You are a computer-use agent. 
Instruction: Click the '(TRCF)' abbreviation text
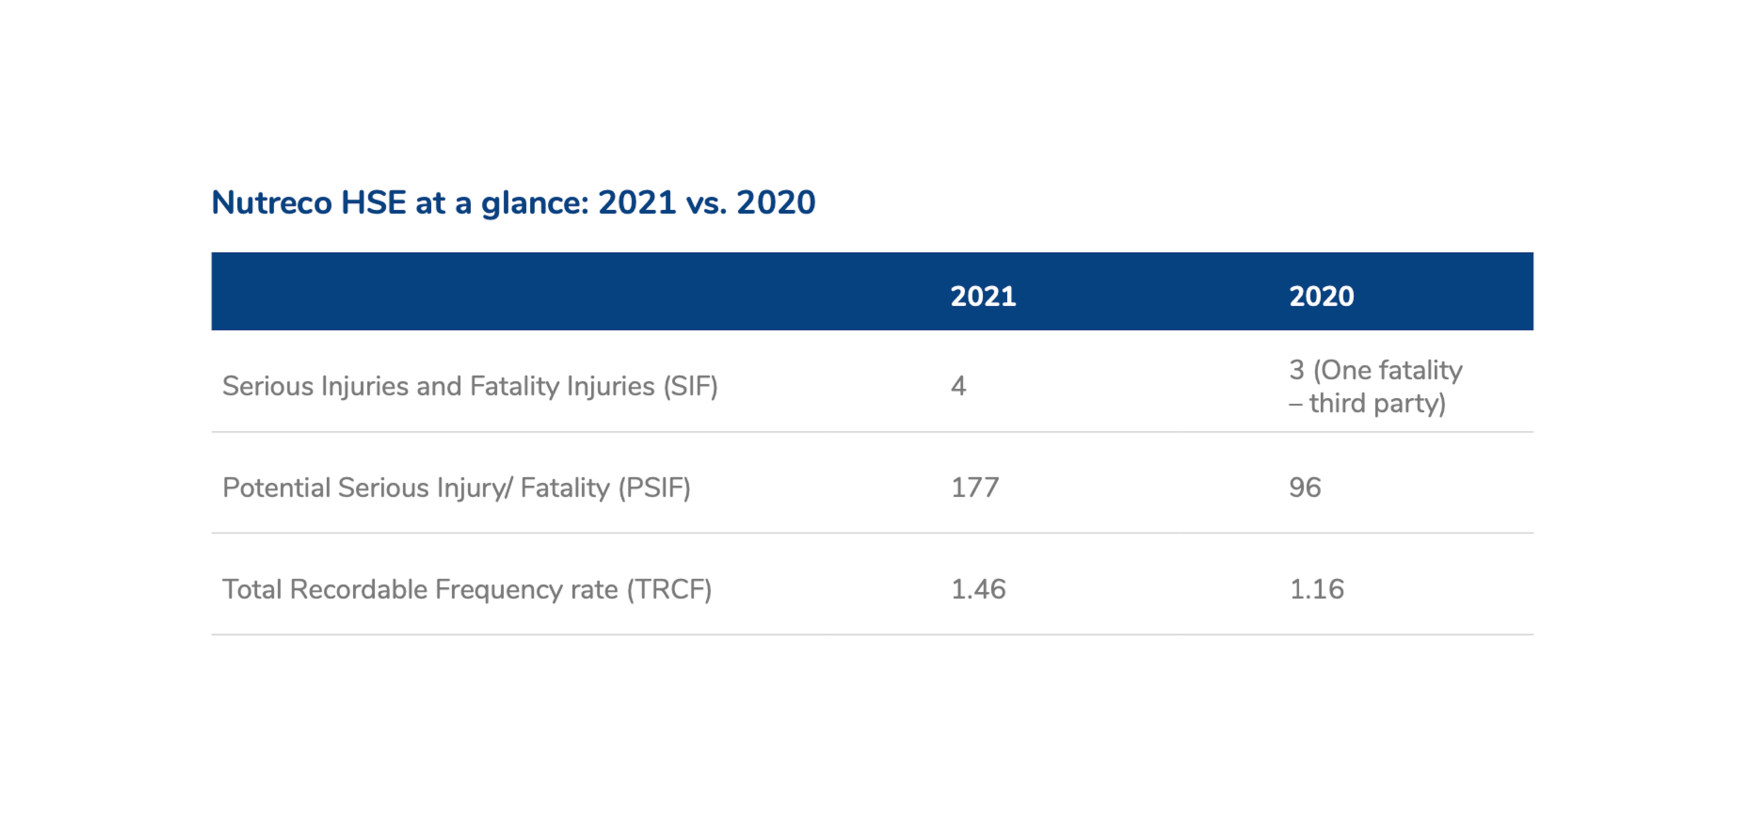(x=669, y=589)
